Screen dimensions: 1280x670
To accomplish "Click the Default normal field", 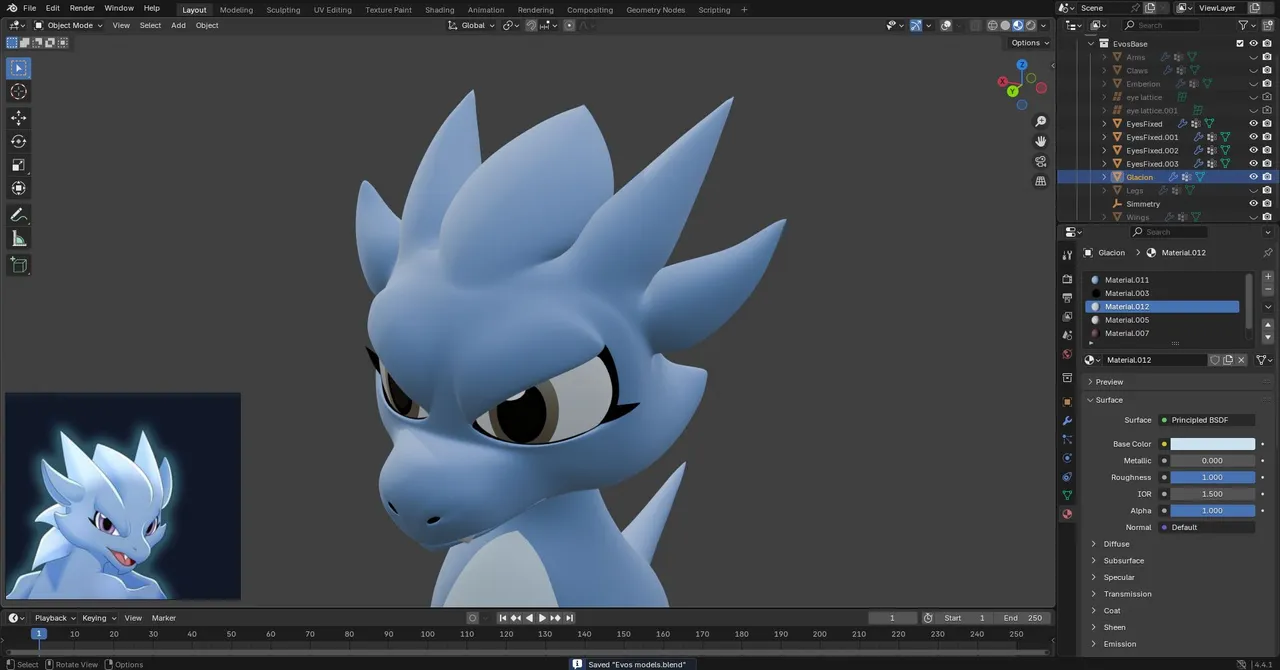I will click(x=1207, y=527).
